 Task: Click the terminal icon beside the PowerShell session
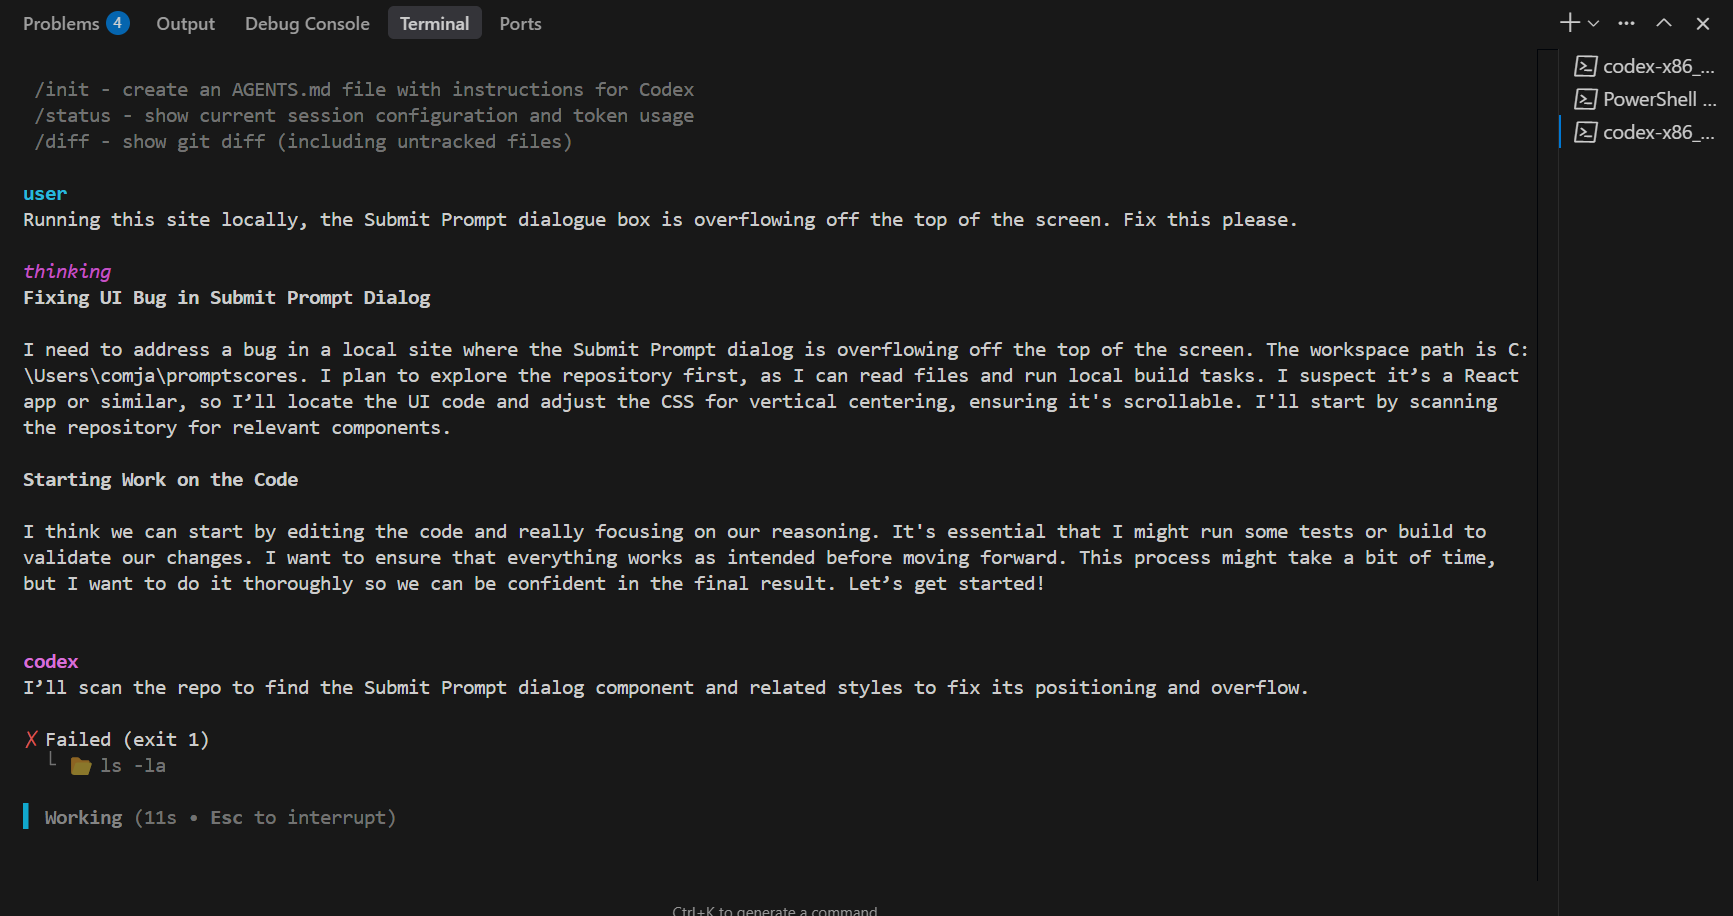pos(1586,99)
